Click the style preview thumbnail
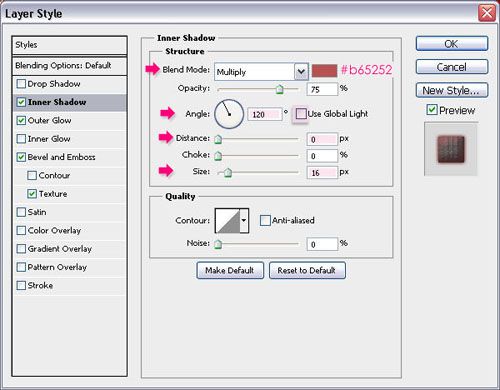Screen dimensions: 500x390 coord(451,149)
